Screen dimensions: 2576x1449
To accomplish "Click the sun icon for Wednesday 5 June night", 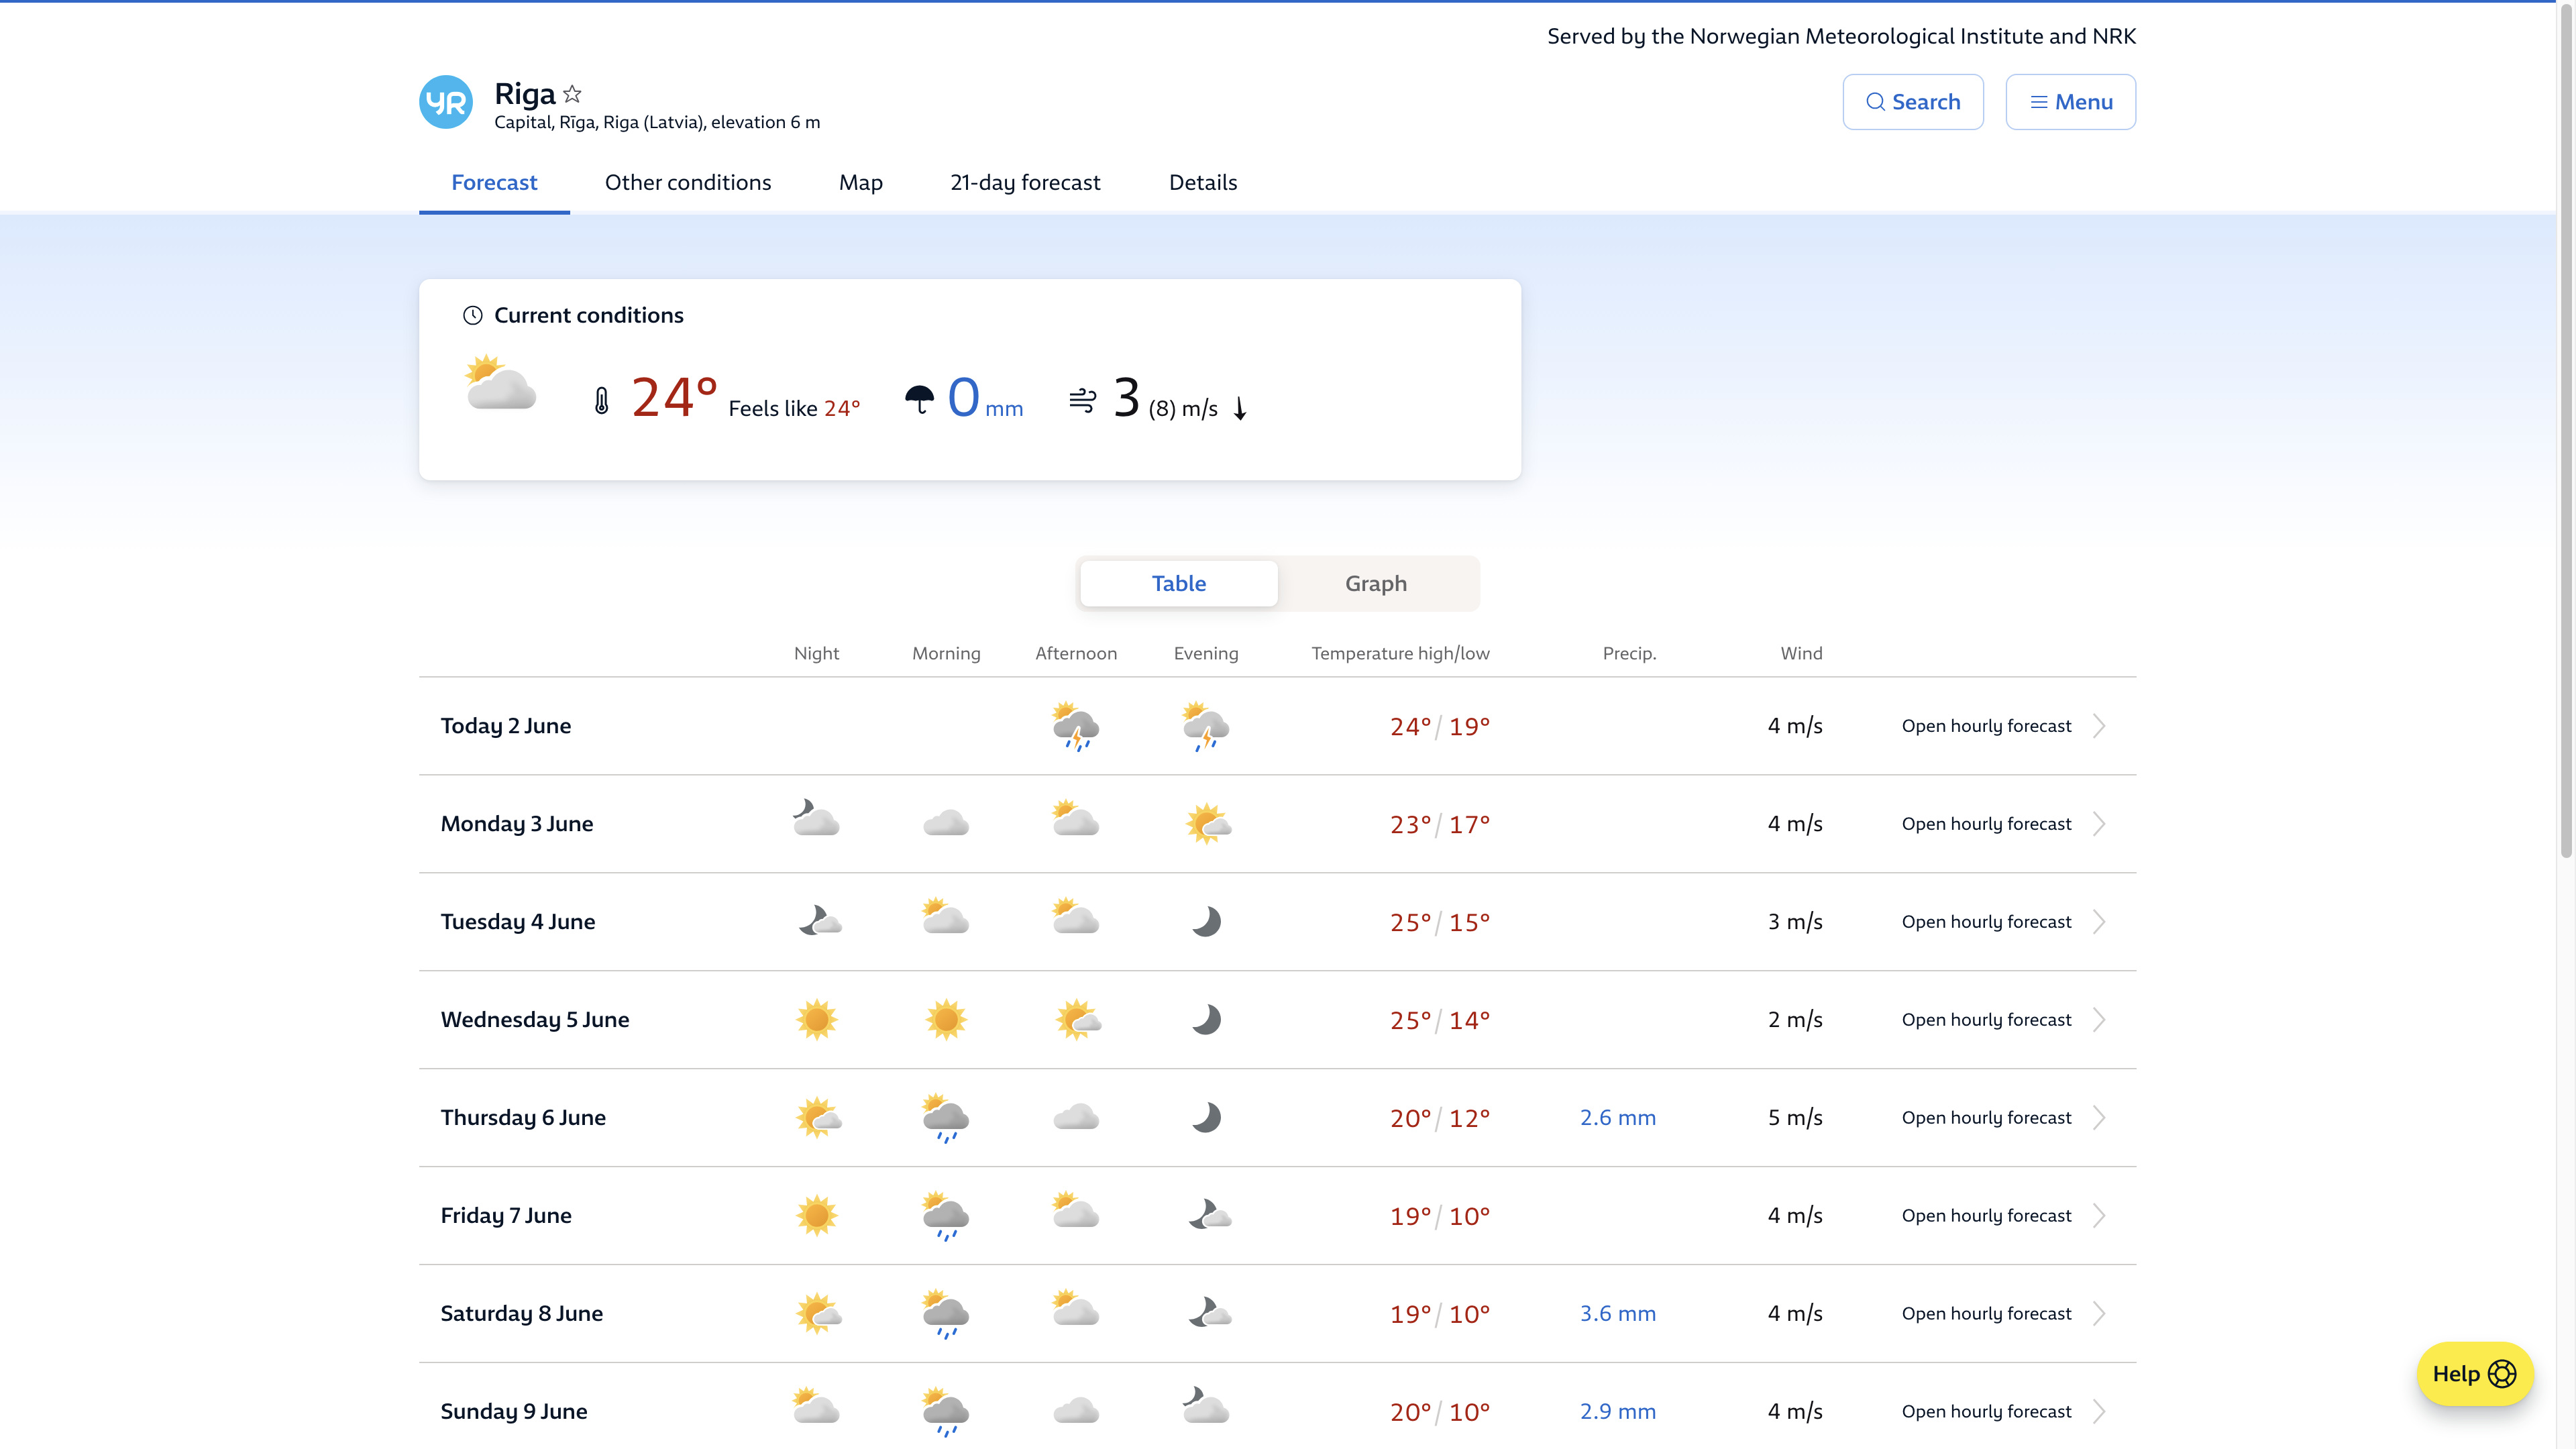I will (817, 1019).
